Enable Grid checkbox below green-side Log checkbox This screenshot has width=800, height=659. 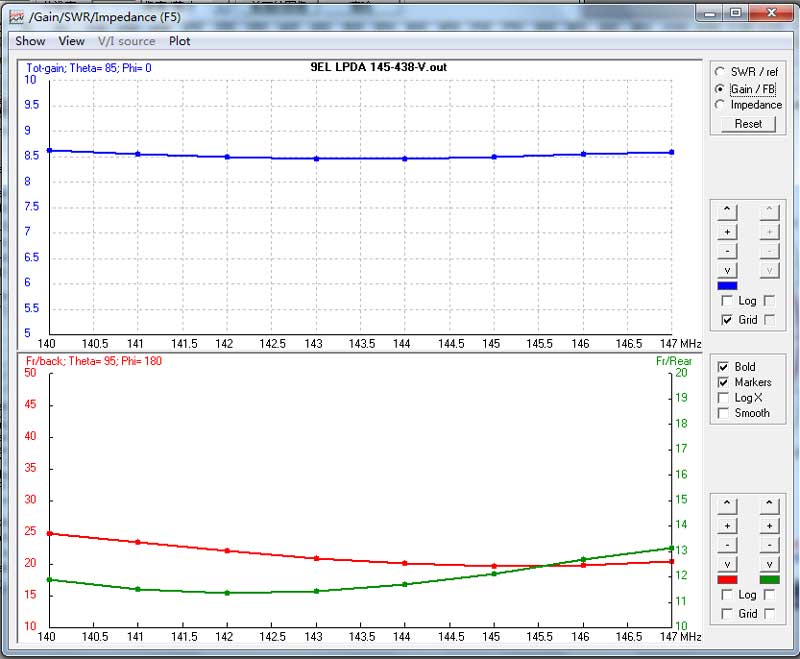[769, 614]
